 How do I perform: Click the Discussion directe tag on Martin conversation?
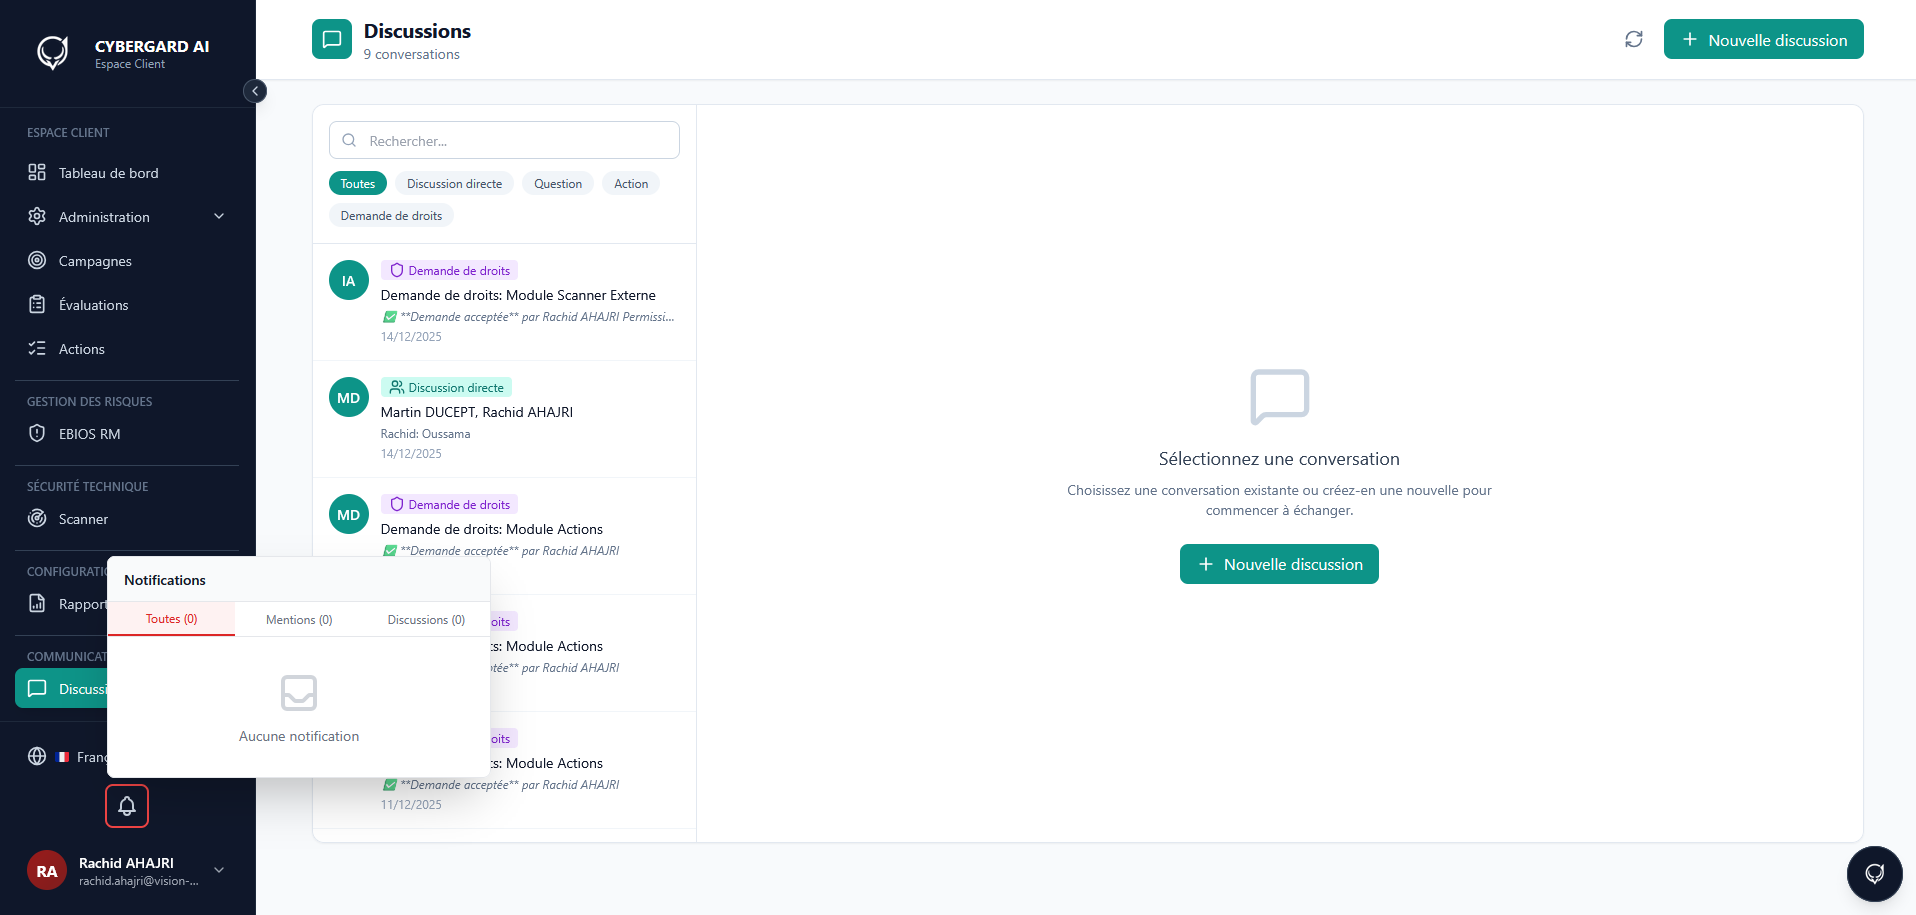pos(446,388)
